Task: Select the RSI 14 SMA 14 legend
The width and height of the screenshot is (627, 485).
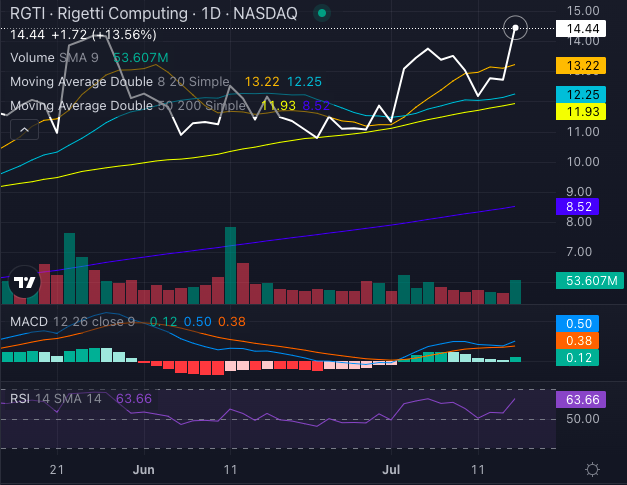Action: pos(81,399)
